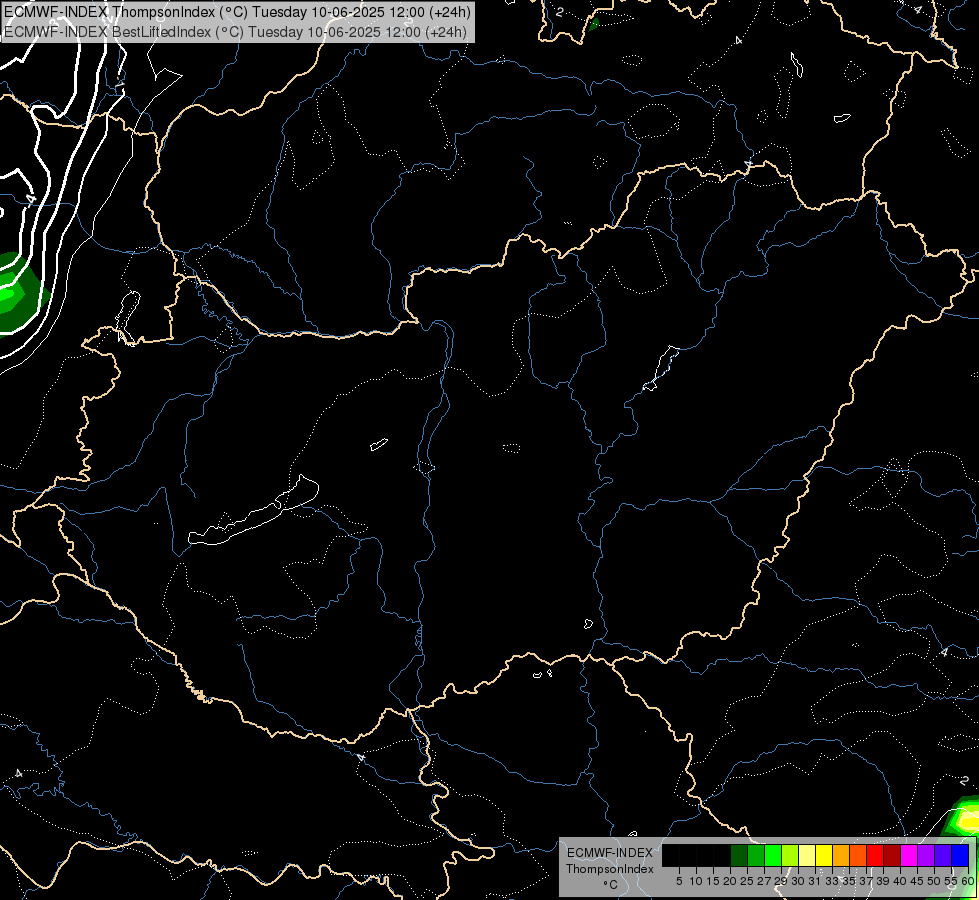This screenshot has width=979, height=900.
Task: Select the bright green 27–29 legend swatch
Action: tap(773, 856)
